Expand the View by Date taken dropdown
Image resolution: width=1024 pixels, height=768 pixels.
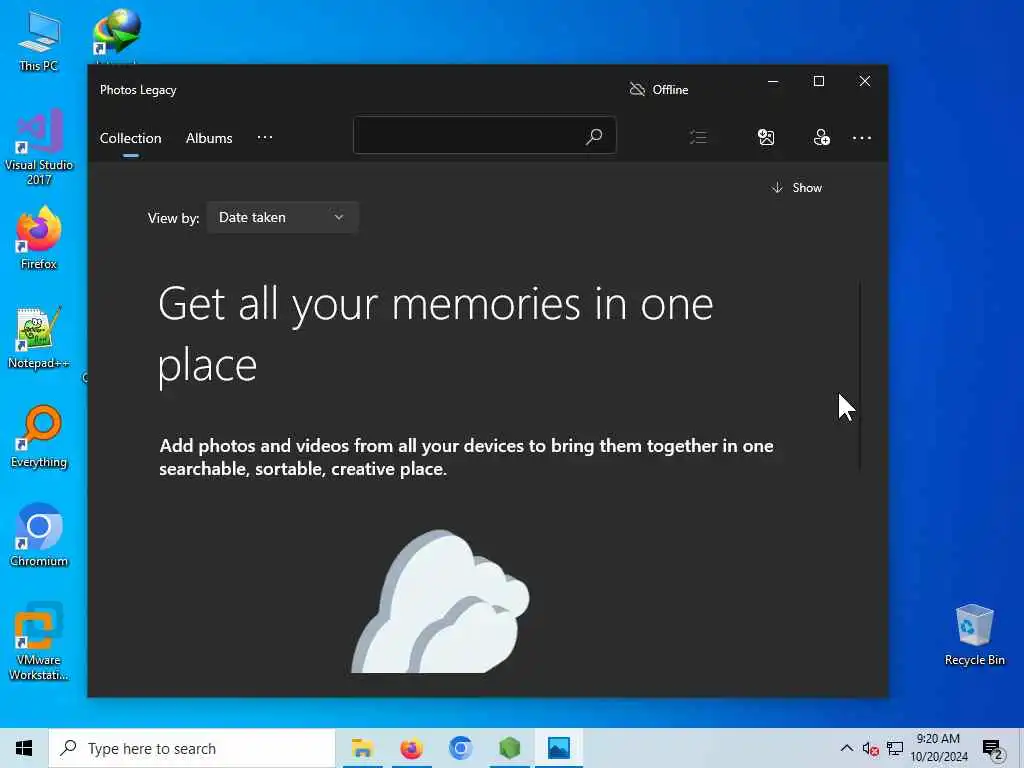[x=282, y=217]
